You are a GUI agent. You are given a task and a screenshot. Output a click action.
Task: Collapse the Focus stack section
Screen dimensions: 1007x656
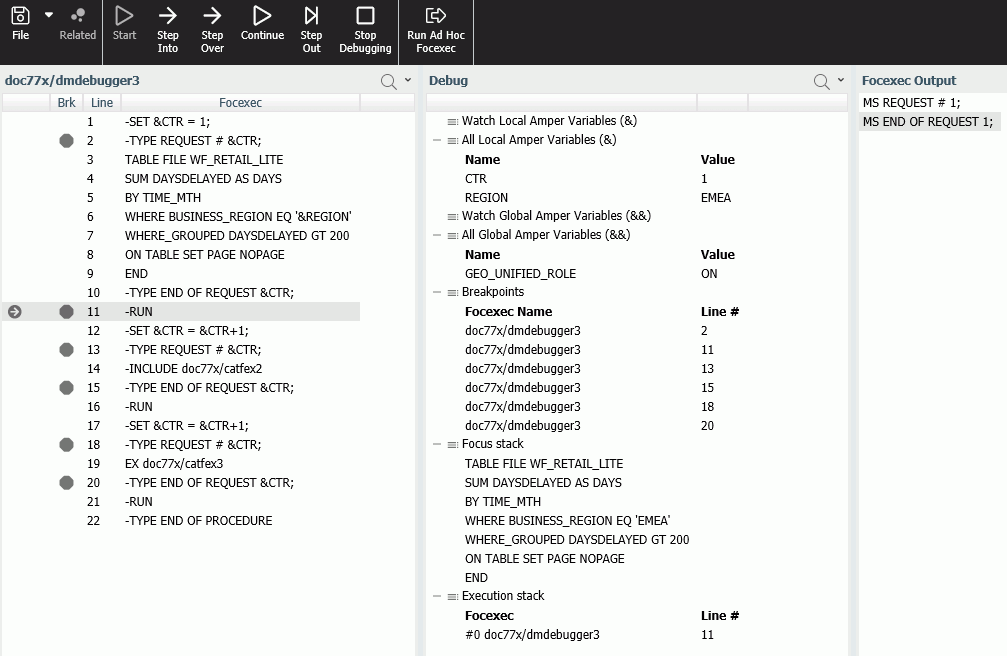pyautogui.click(x=437, y=444)
